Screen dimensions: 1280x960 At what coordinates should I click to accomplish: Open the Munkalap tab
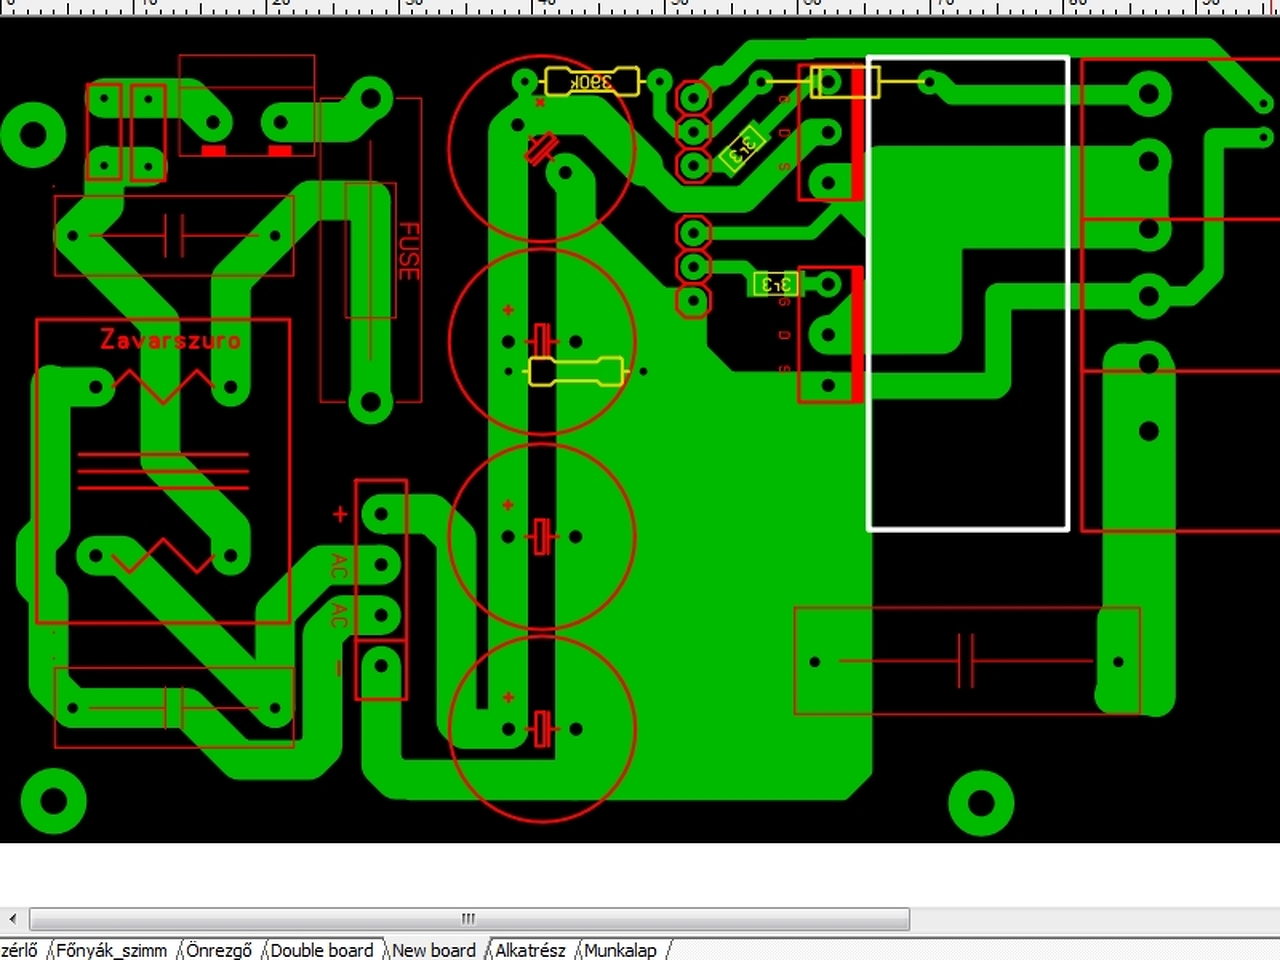pos(620,950)
